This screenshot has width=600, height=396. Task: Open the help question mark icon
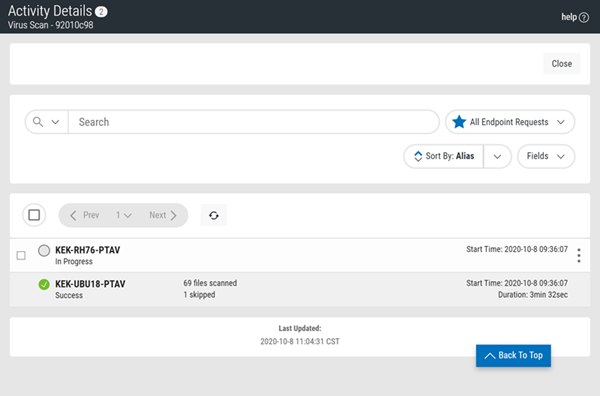pos(584,18)
